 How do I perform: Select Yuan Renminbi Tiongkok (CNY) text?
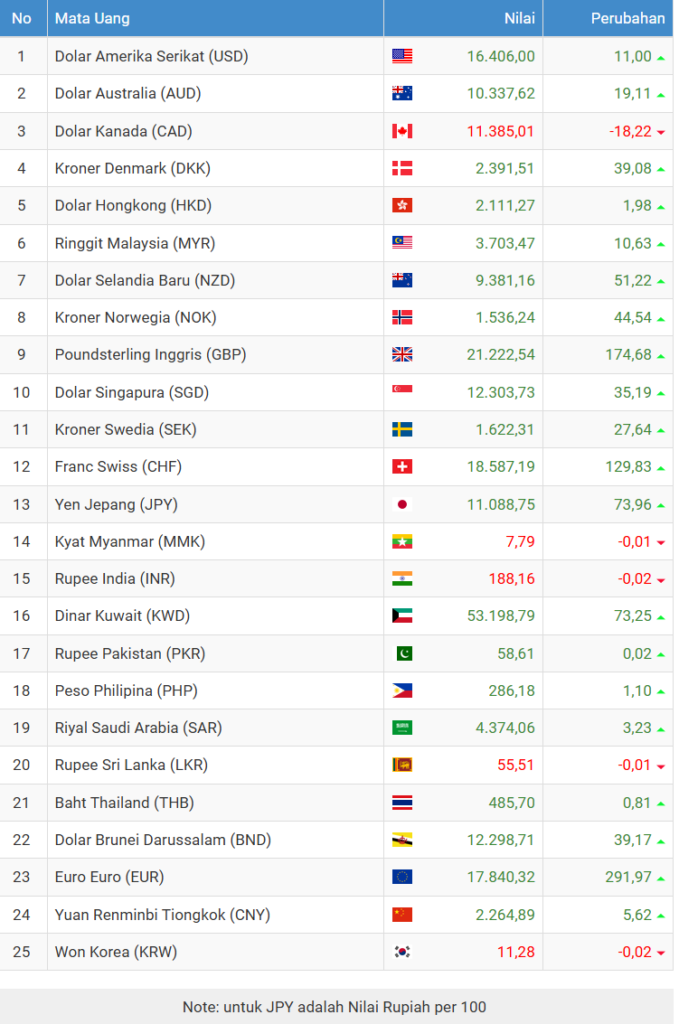[163, 915]
